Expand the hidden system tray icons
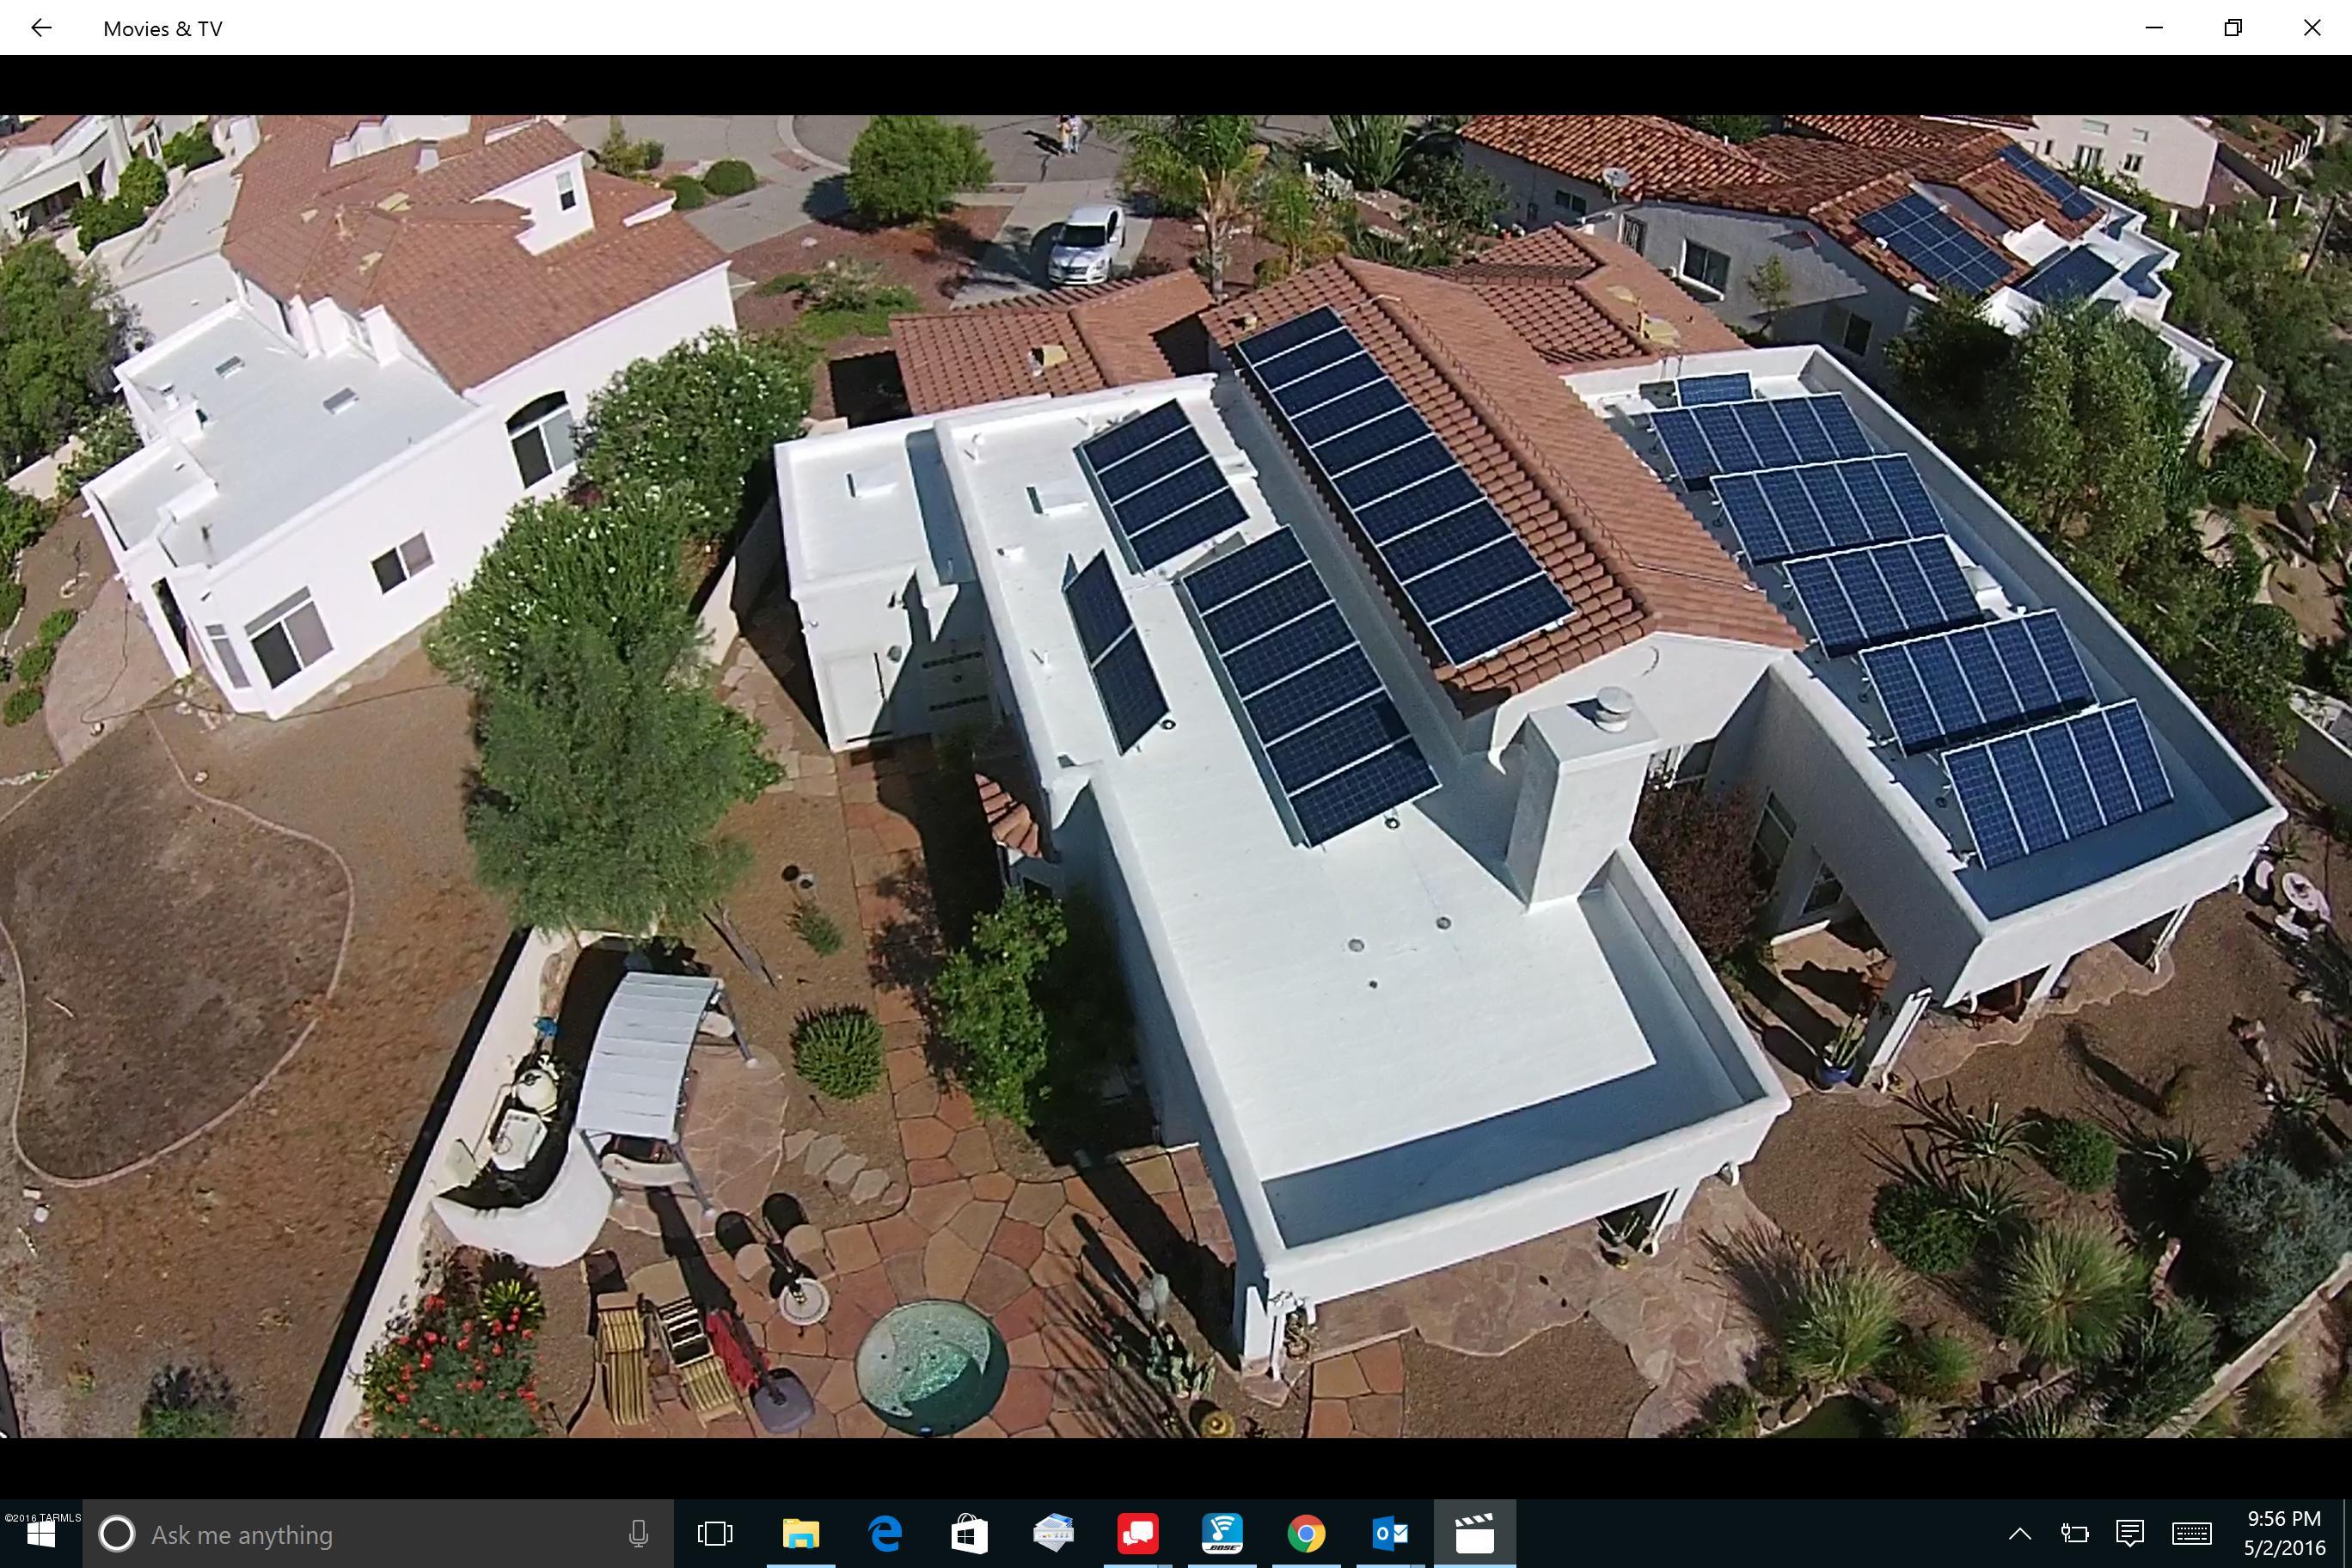The image size is (2352, 1568). coord(2020,1534)
